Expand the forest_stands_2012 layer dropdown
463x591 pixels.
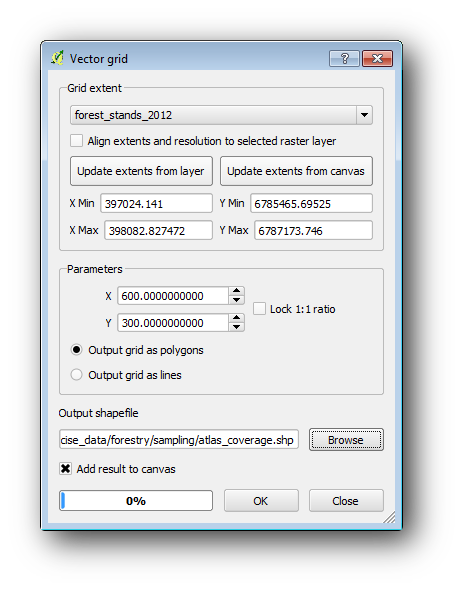364,115
